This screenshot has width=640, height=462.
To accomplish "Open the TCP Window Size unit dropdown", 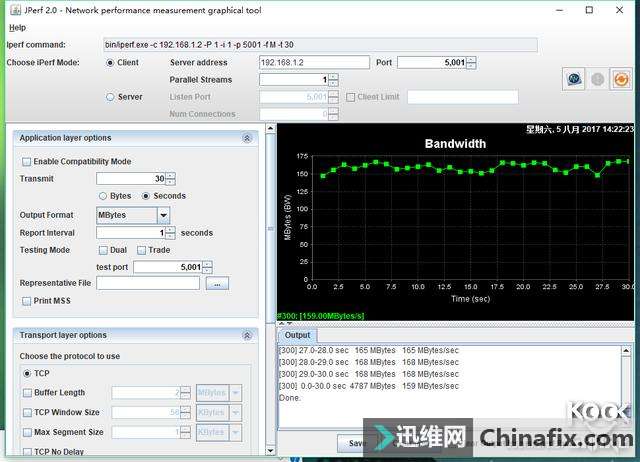I will tap(236, 412).
